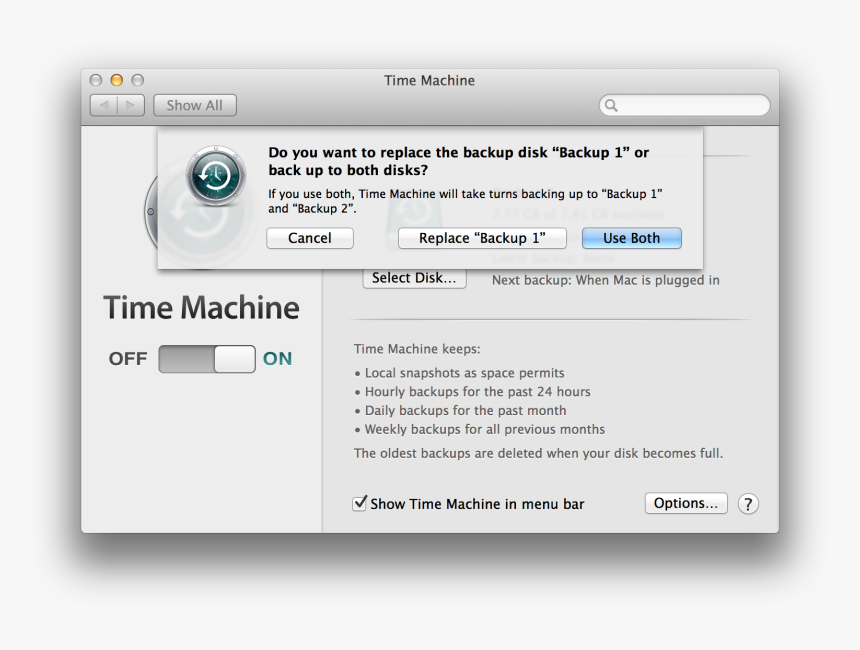860x650 pixels.
Task: Click "Daily backups for the past month"
Action: tap(465, 410)
